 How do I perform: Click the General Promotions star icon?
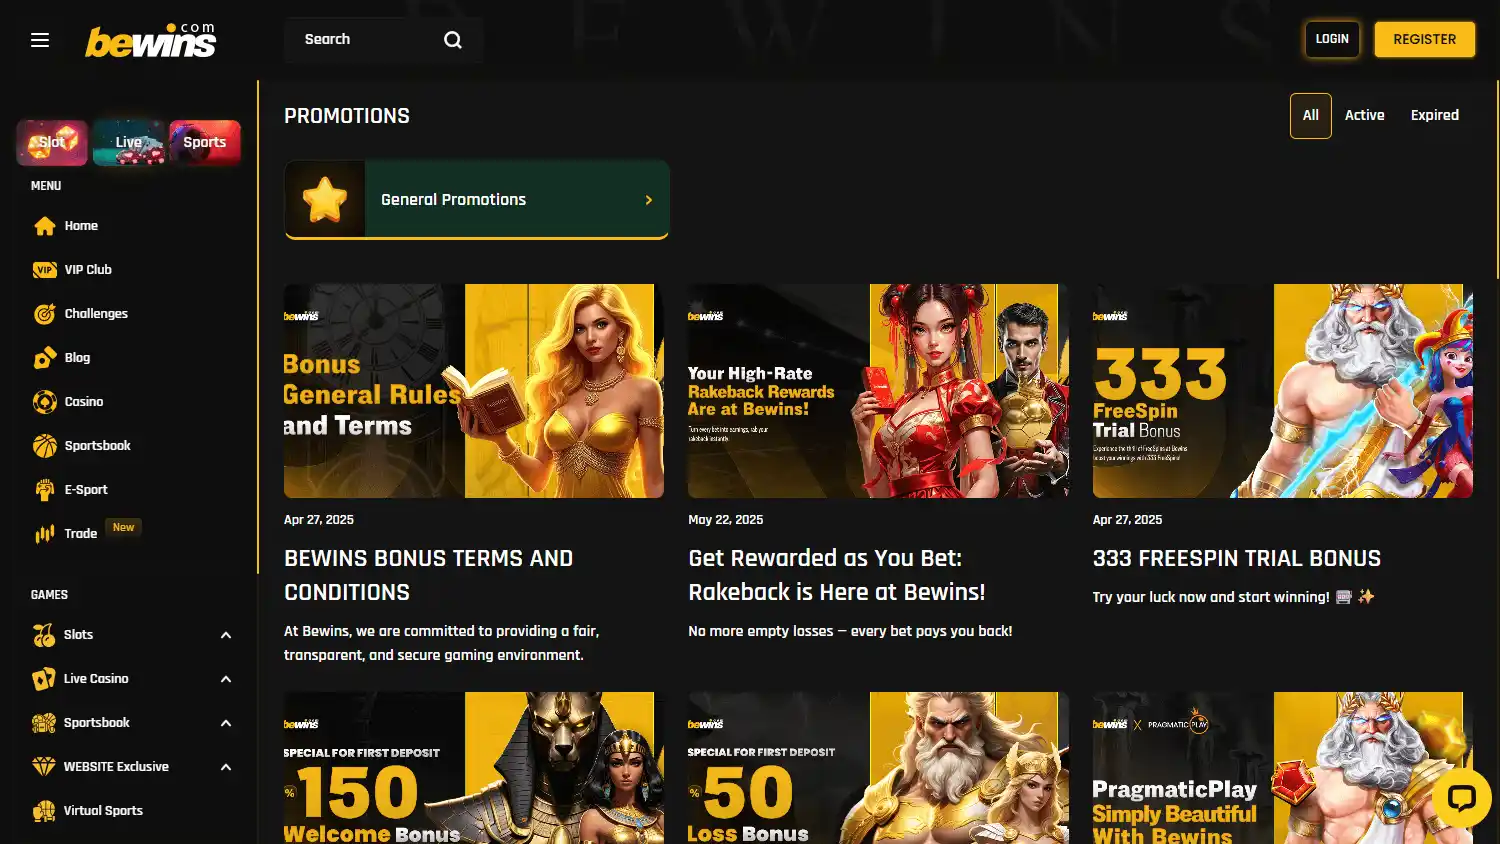coord(325,200)
